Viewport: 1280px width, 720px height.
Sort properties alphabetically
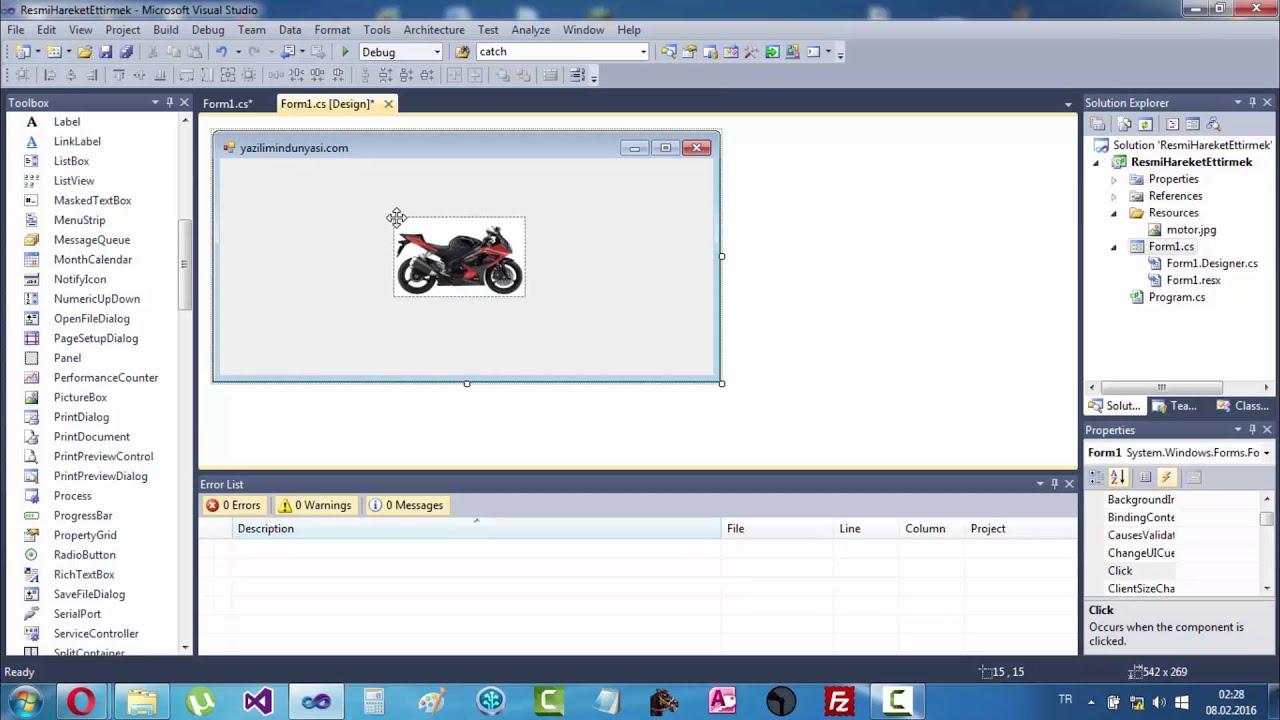1118,477
